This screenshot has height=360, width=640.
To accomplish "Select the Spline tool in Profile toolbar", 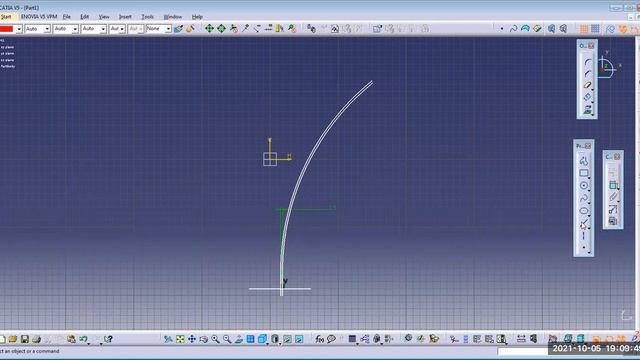I will click(584, 198).
